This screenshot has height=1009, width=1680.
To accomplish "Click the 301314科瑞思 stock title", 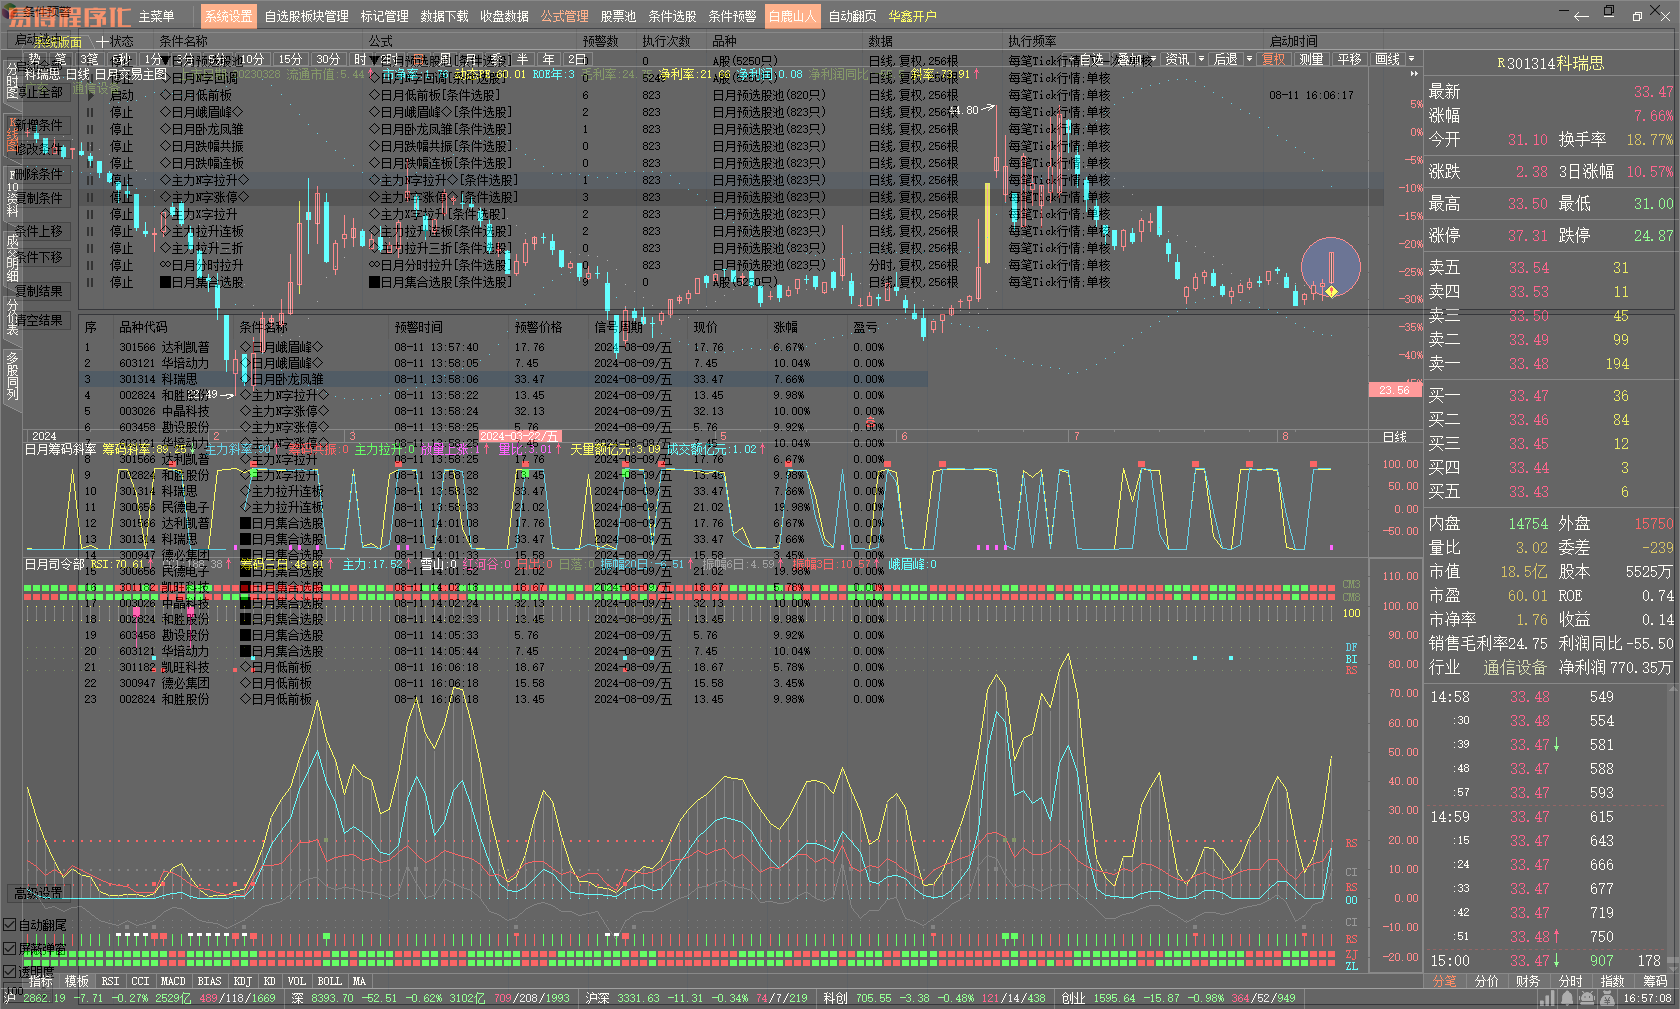I will pos(1551,63).
